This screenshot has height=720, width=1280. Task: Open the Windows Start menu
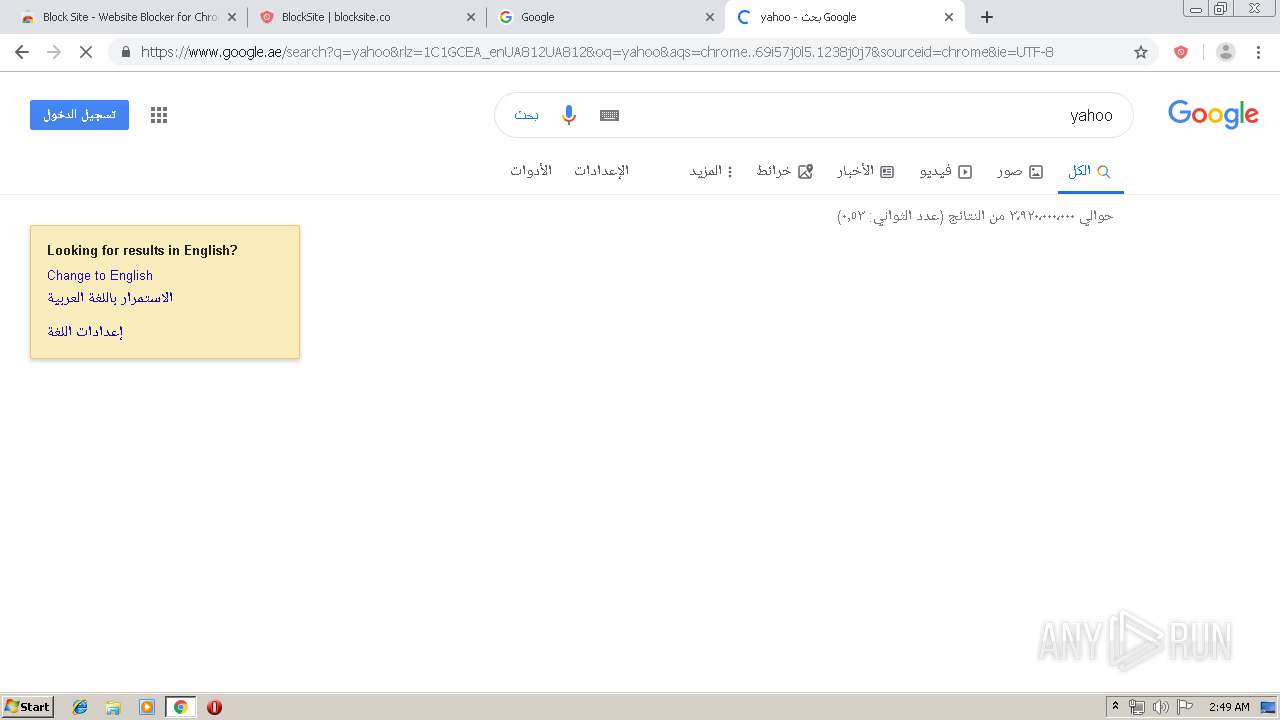point(28,707)
